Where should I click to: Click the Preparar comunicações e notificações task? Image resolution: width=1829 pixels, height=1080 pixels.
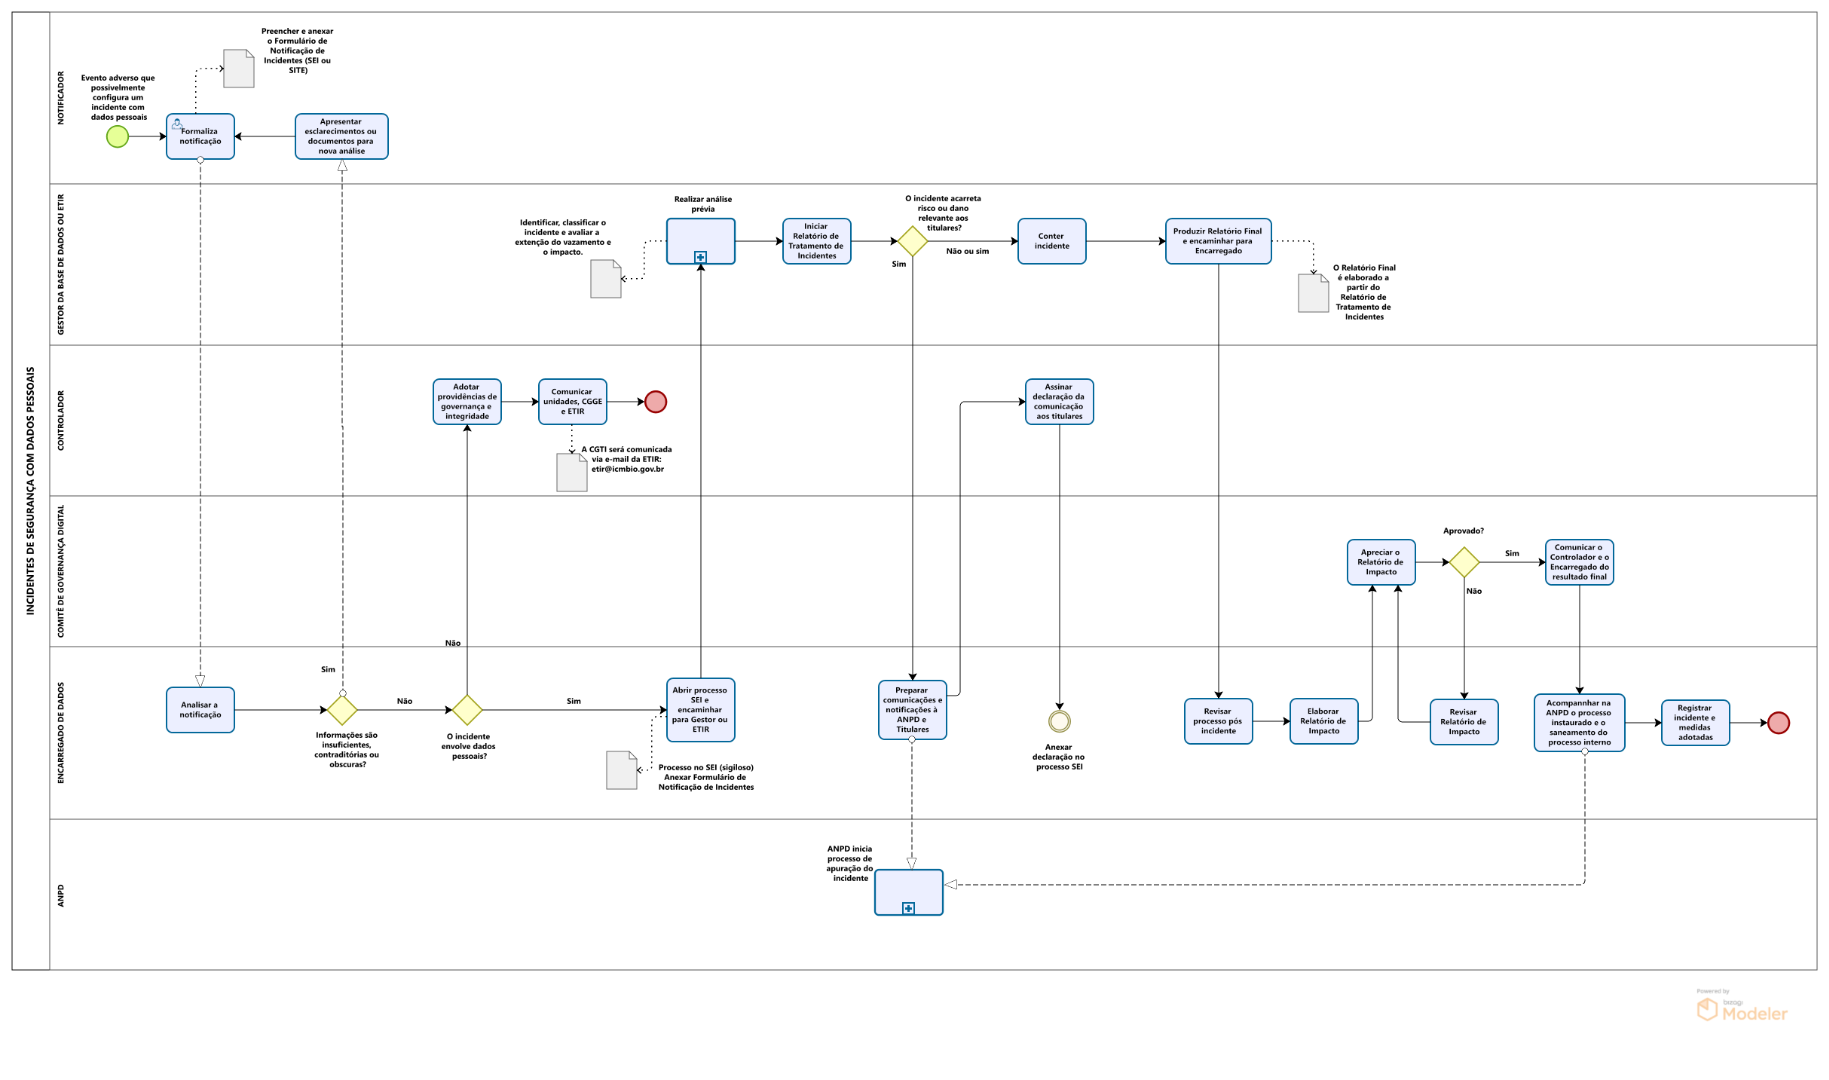pyautogui.click(x=912, y=710)
